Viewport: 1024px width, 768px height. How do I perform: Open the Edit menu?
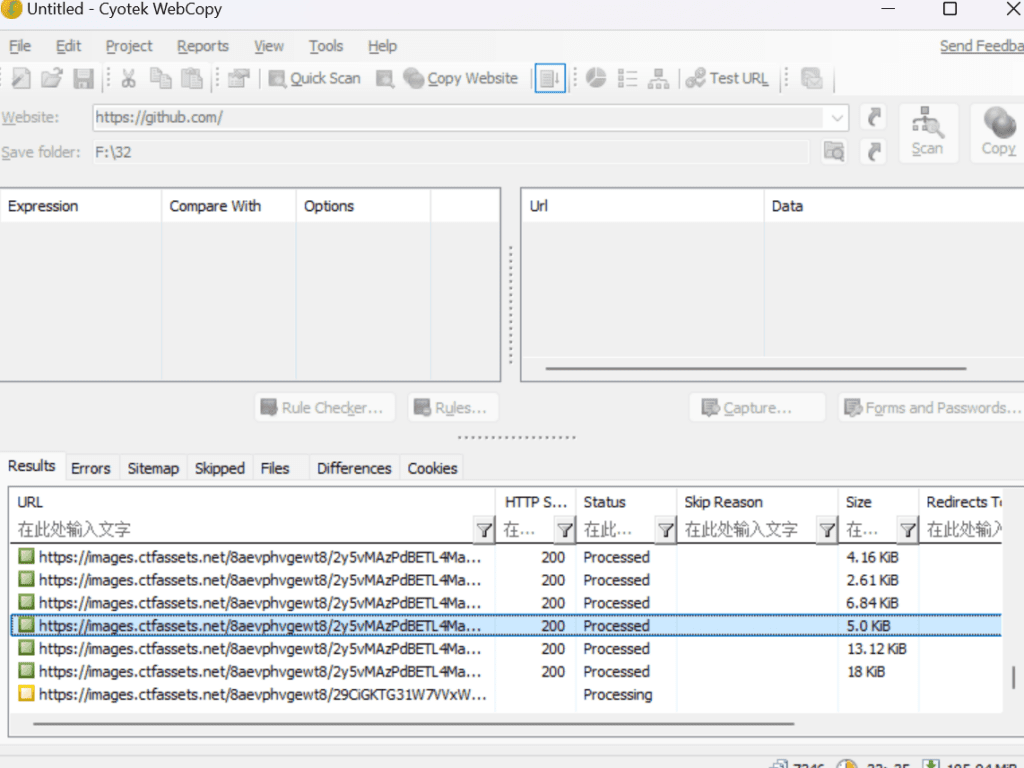(x=69, y=46)
